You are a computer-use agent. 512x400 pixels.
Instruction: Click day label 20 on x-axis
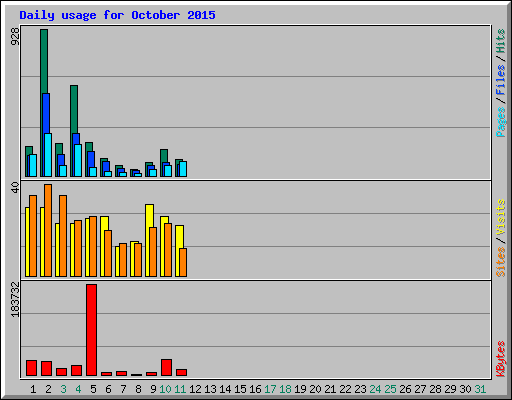point(315,389)
